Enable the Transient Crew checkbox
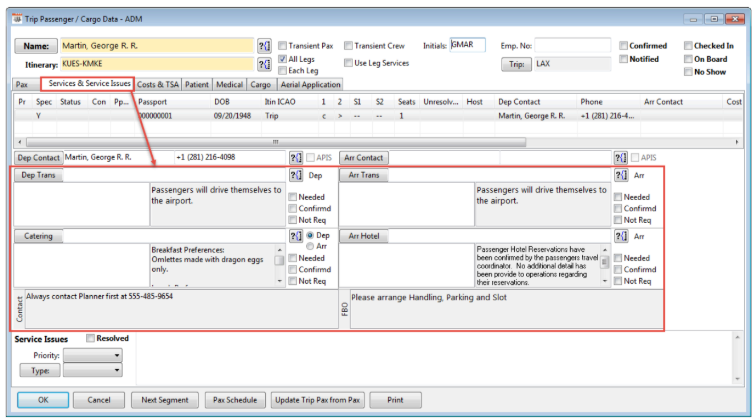This screenshot has height=419, width=756. click(348, 46)
